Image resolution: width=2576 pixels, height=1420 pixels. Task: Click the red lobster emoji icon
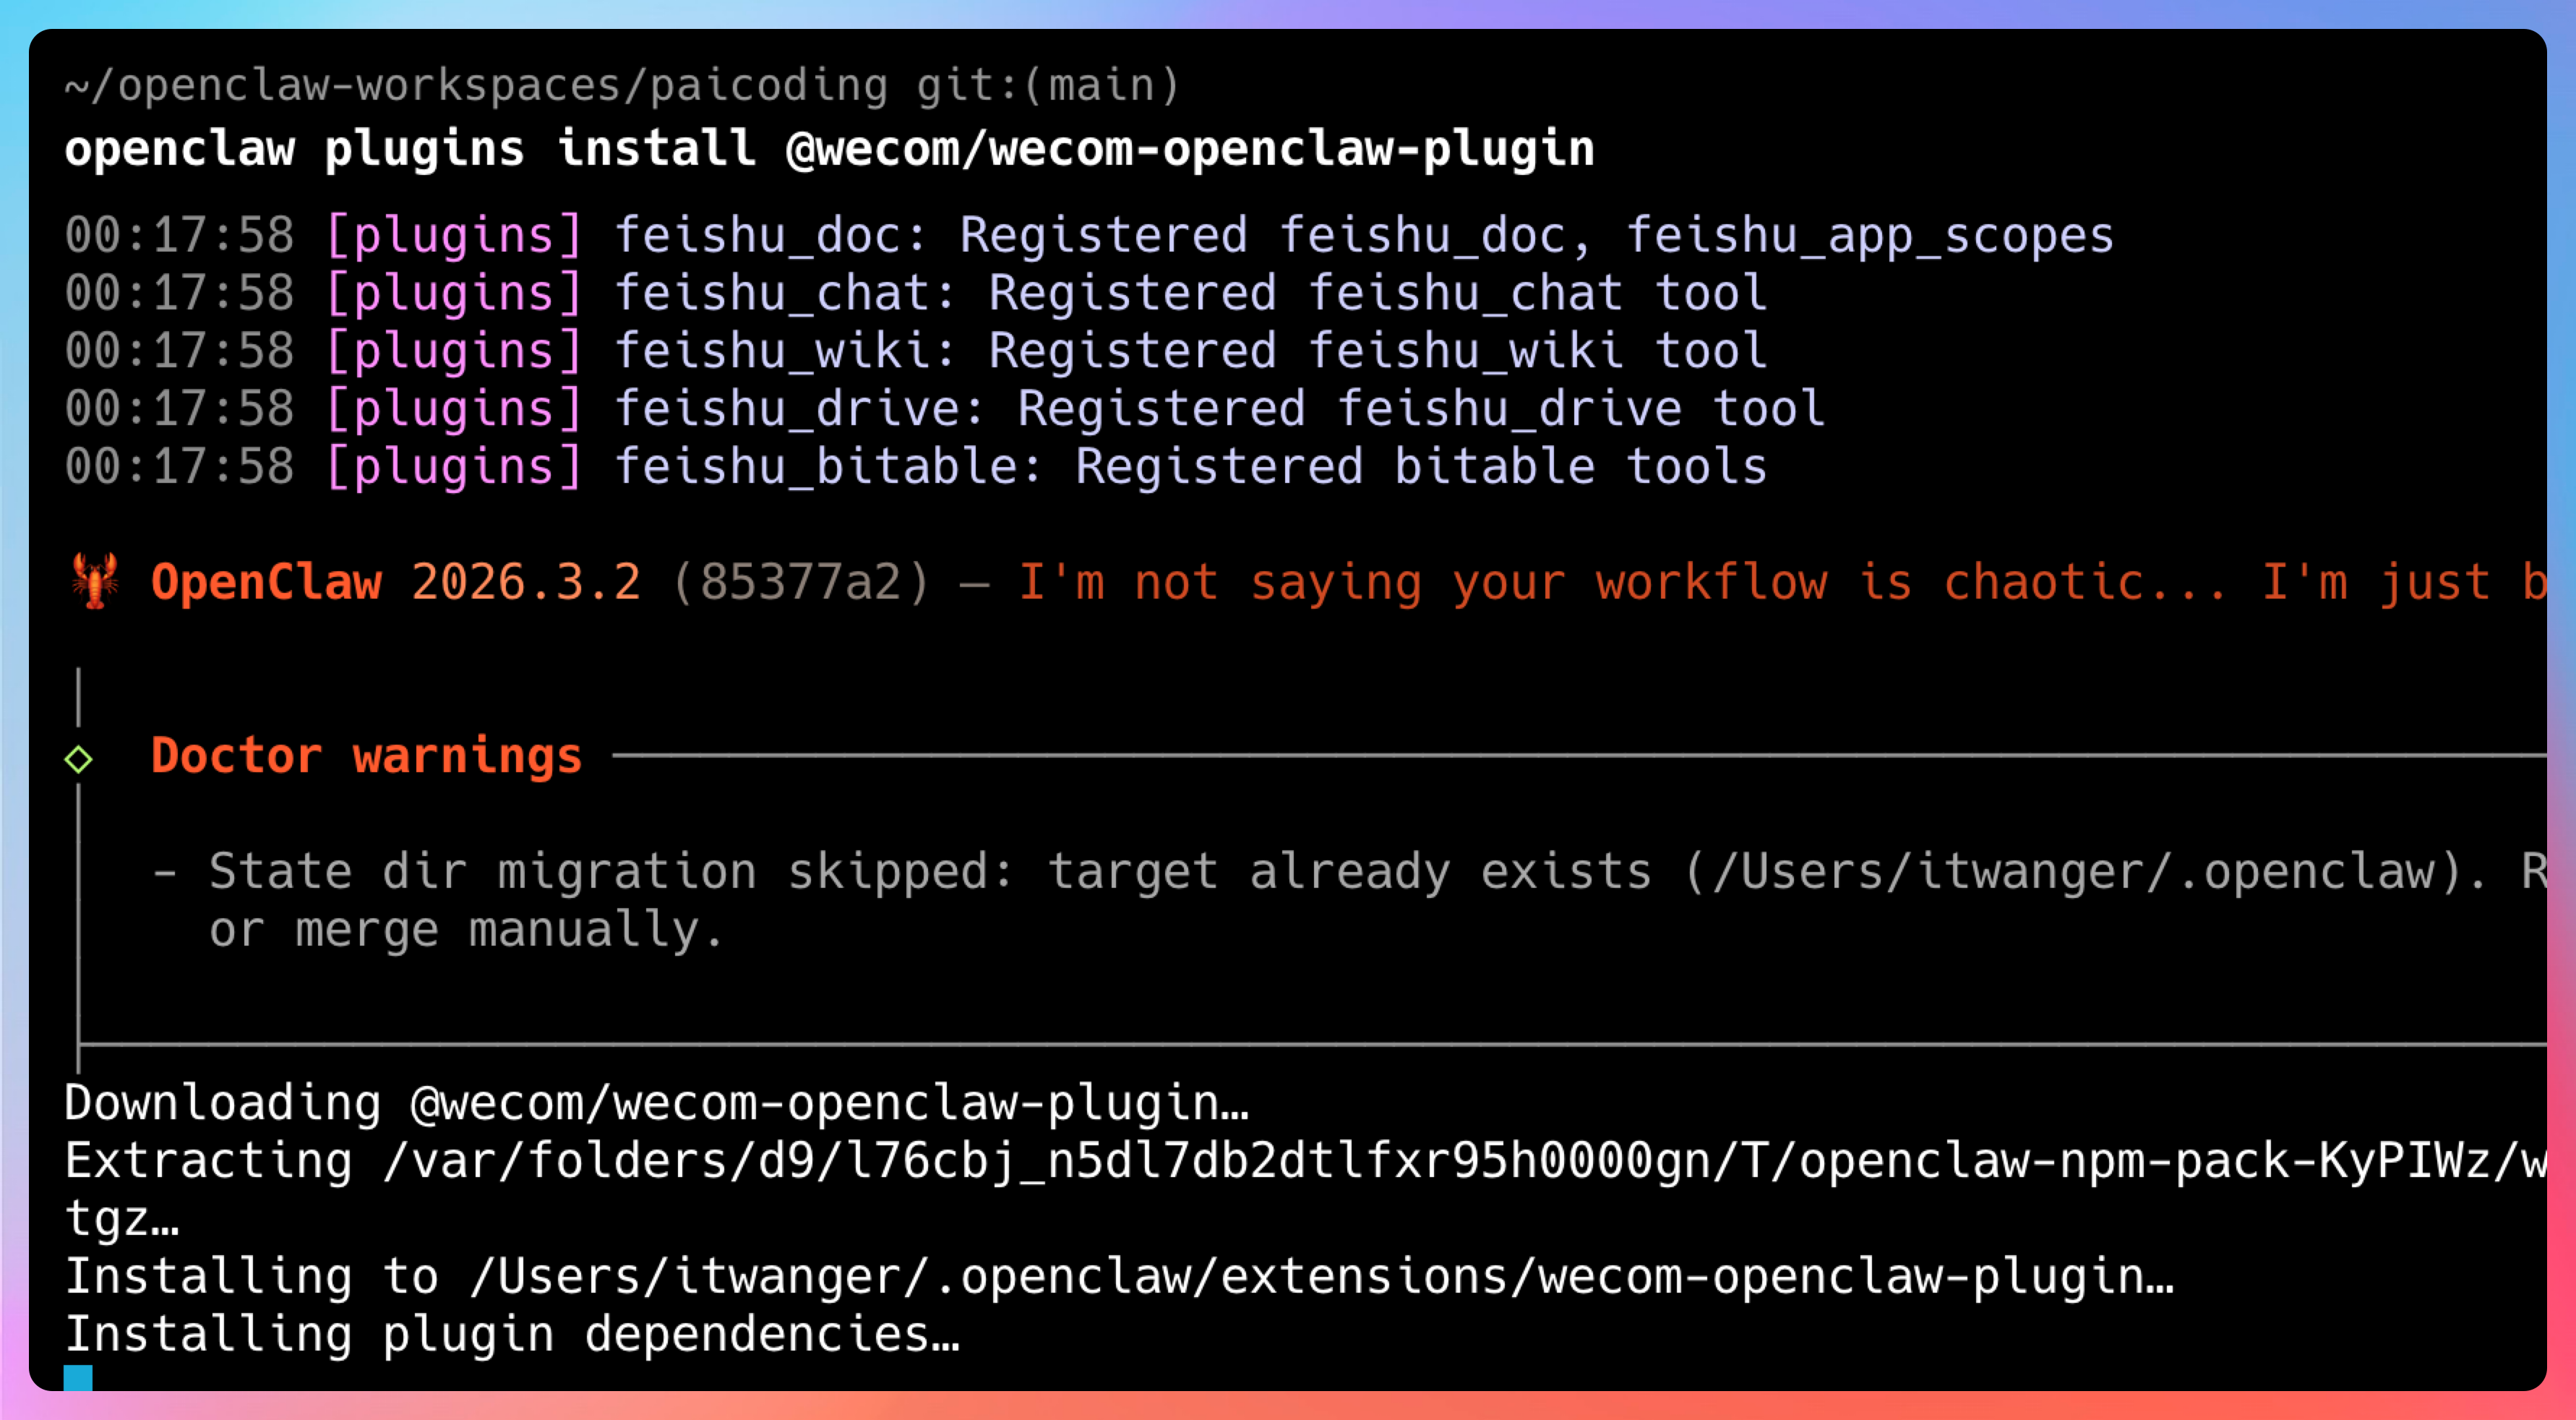tap(95, 580)
